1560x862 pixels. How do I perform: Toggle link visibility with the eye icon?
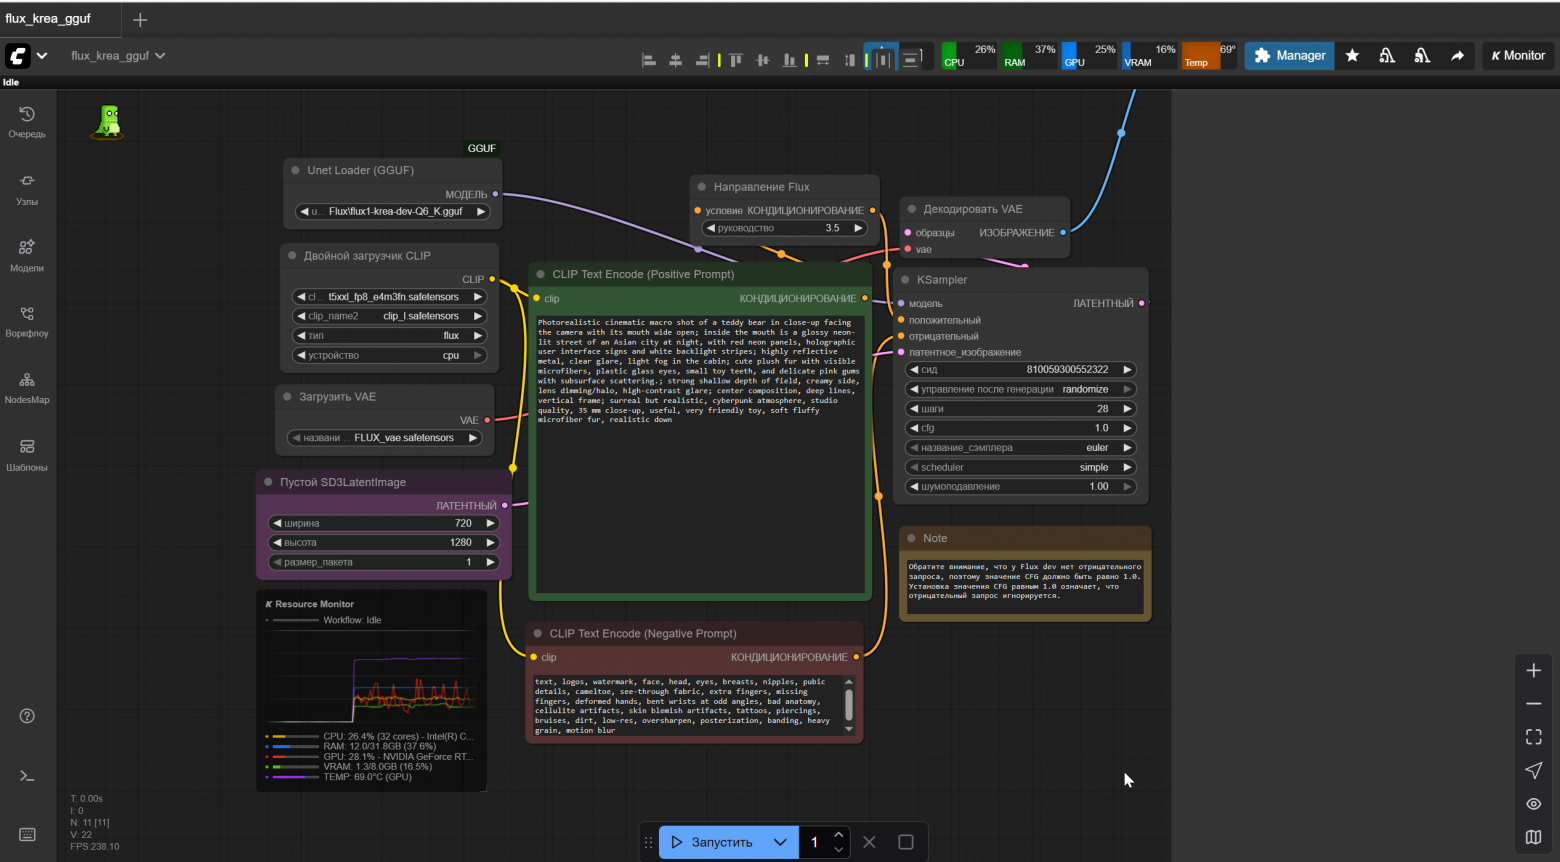pos(1533,804)
